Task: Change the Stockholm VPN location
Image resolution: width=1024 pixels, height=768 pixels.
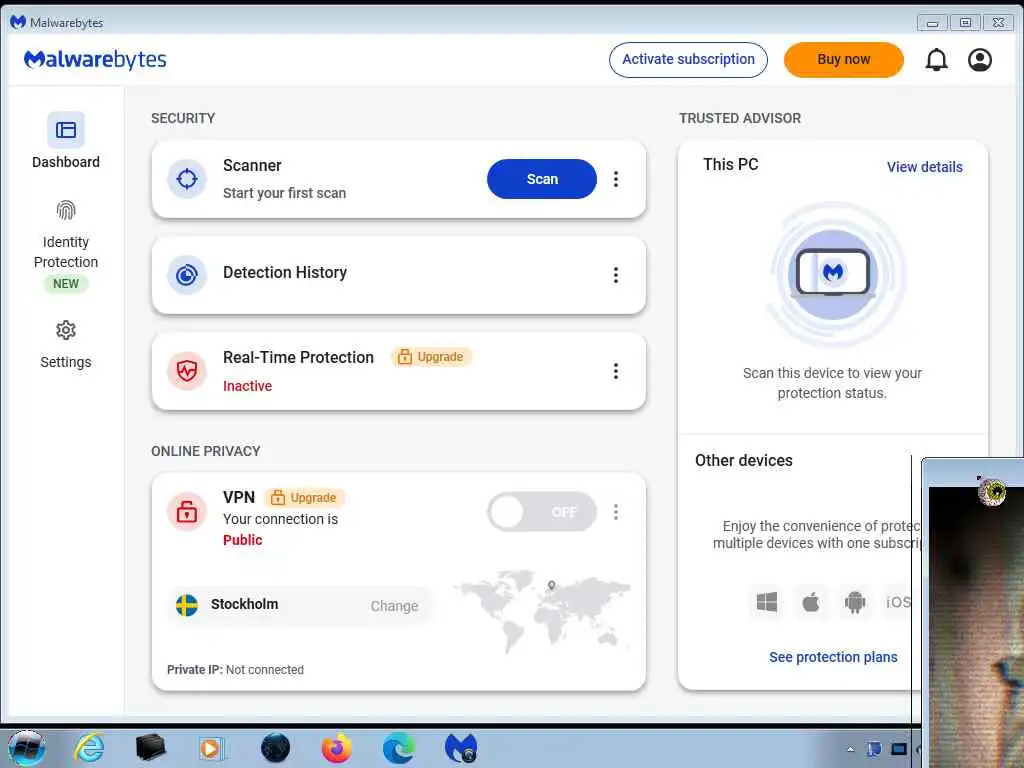Action: [394, 606]
